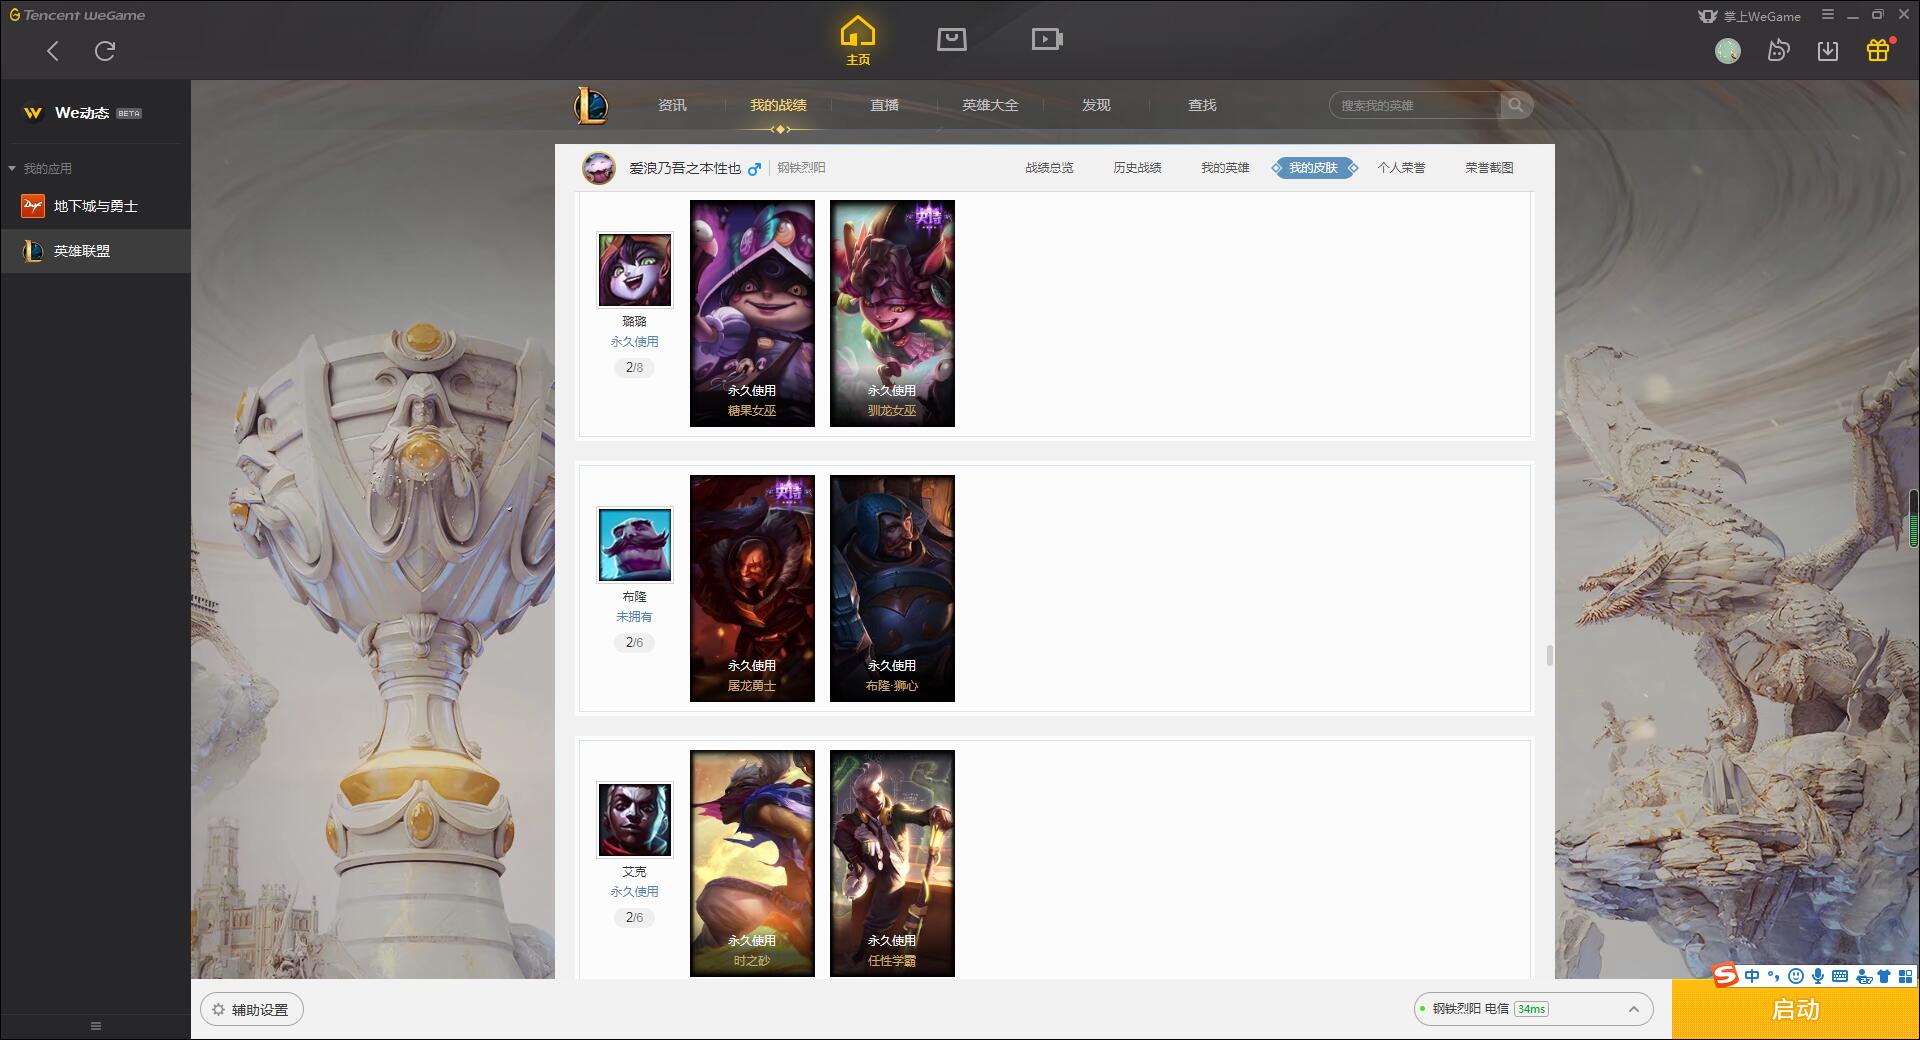Viewport: 1920px width, 1040px height.
Task: Click the sidebar bottom collapse handle
Action: [96, 1026]
